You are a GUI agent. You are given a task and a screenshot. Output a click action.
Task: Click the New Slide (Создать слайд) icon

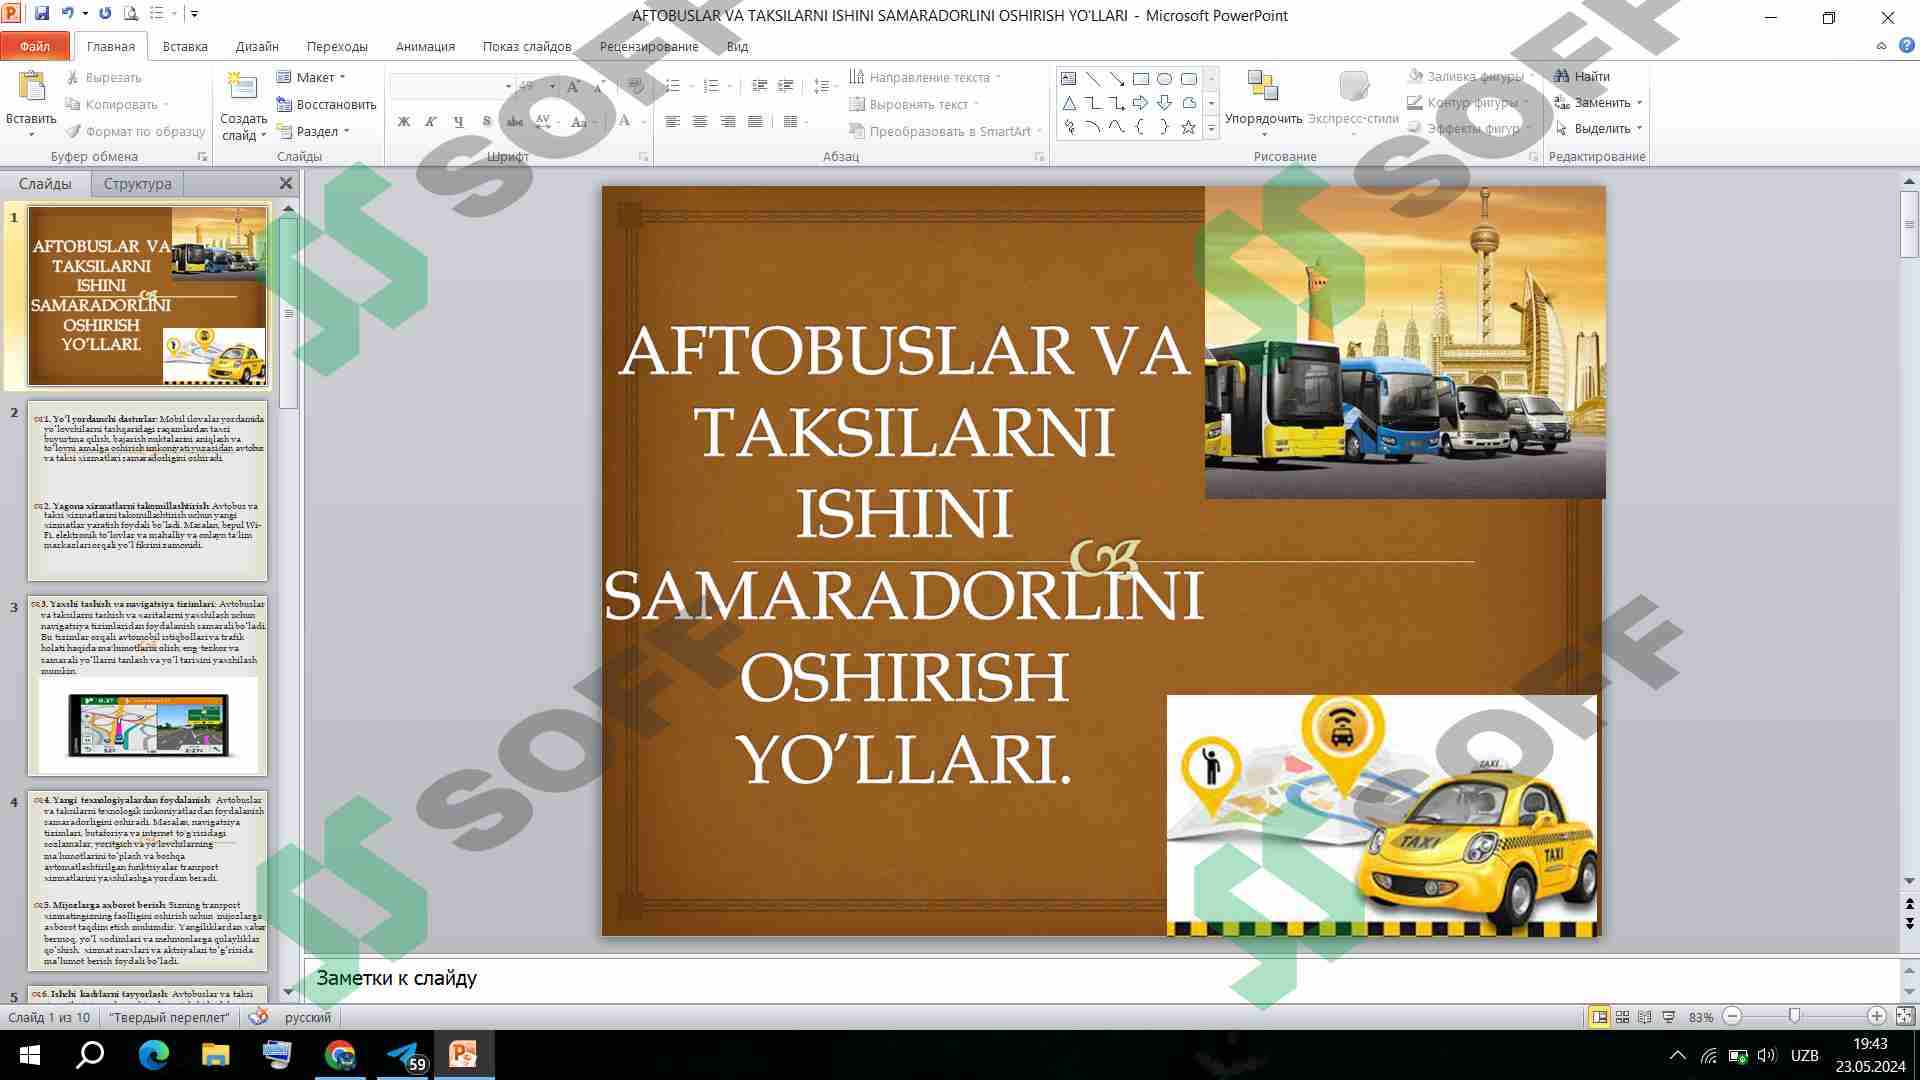(242, 88)
